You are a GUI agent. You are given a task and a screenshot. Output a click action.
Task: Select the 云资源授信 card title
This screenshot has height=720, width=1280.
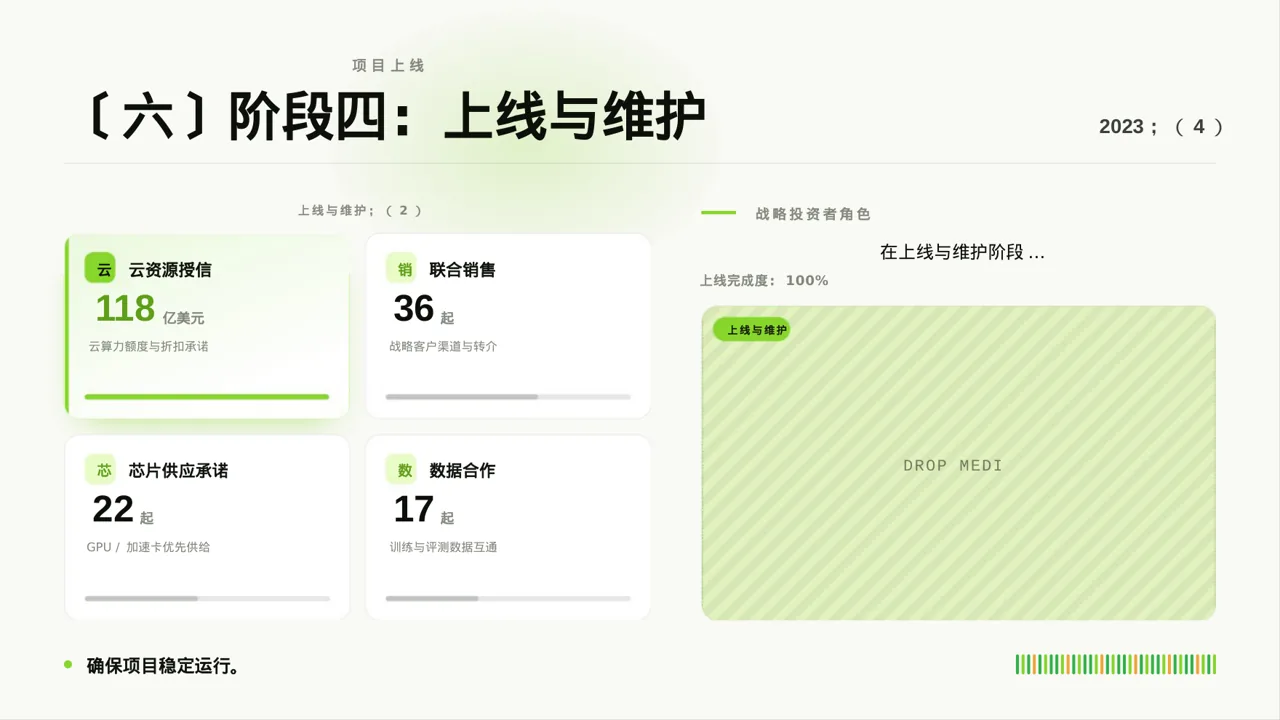[170, 270]
